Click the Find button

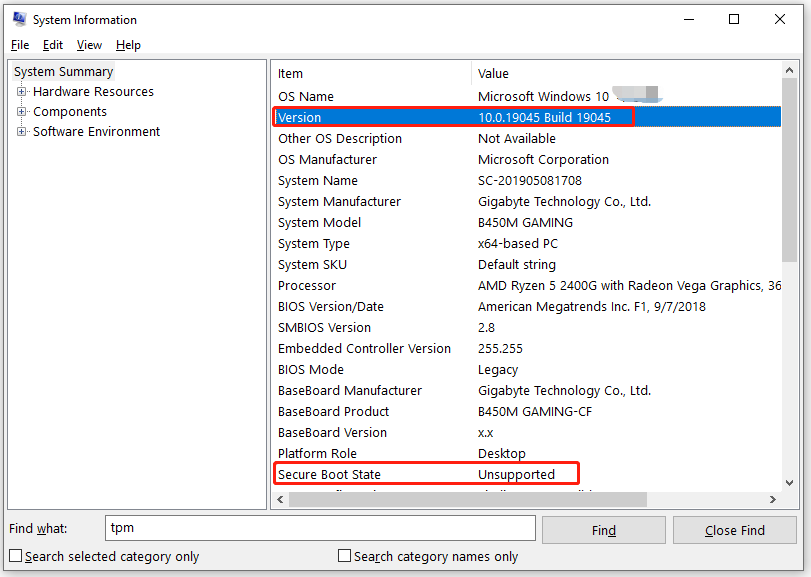pos(603,529)
